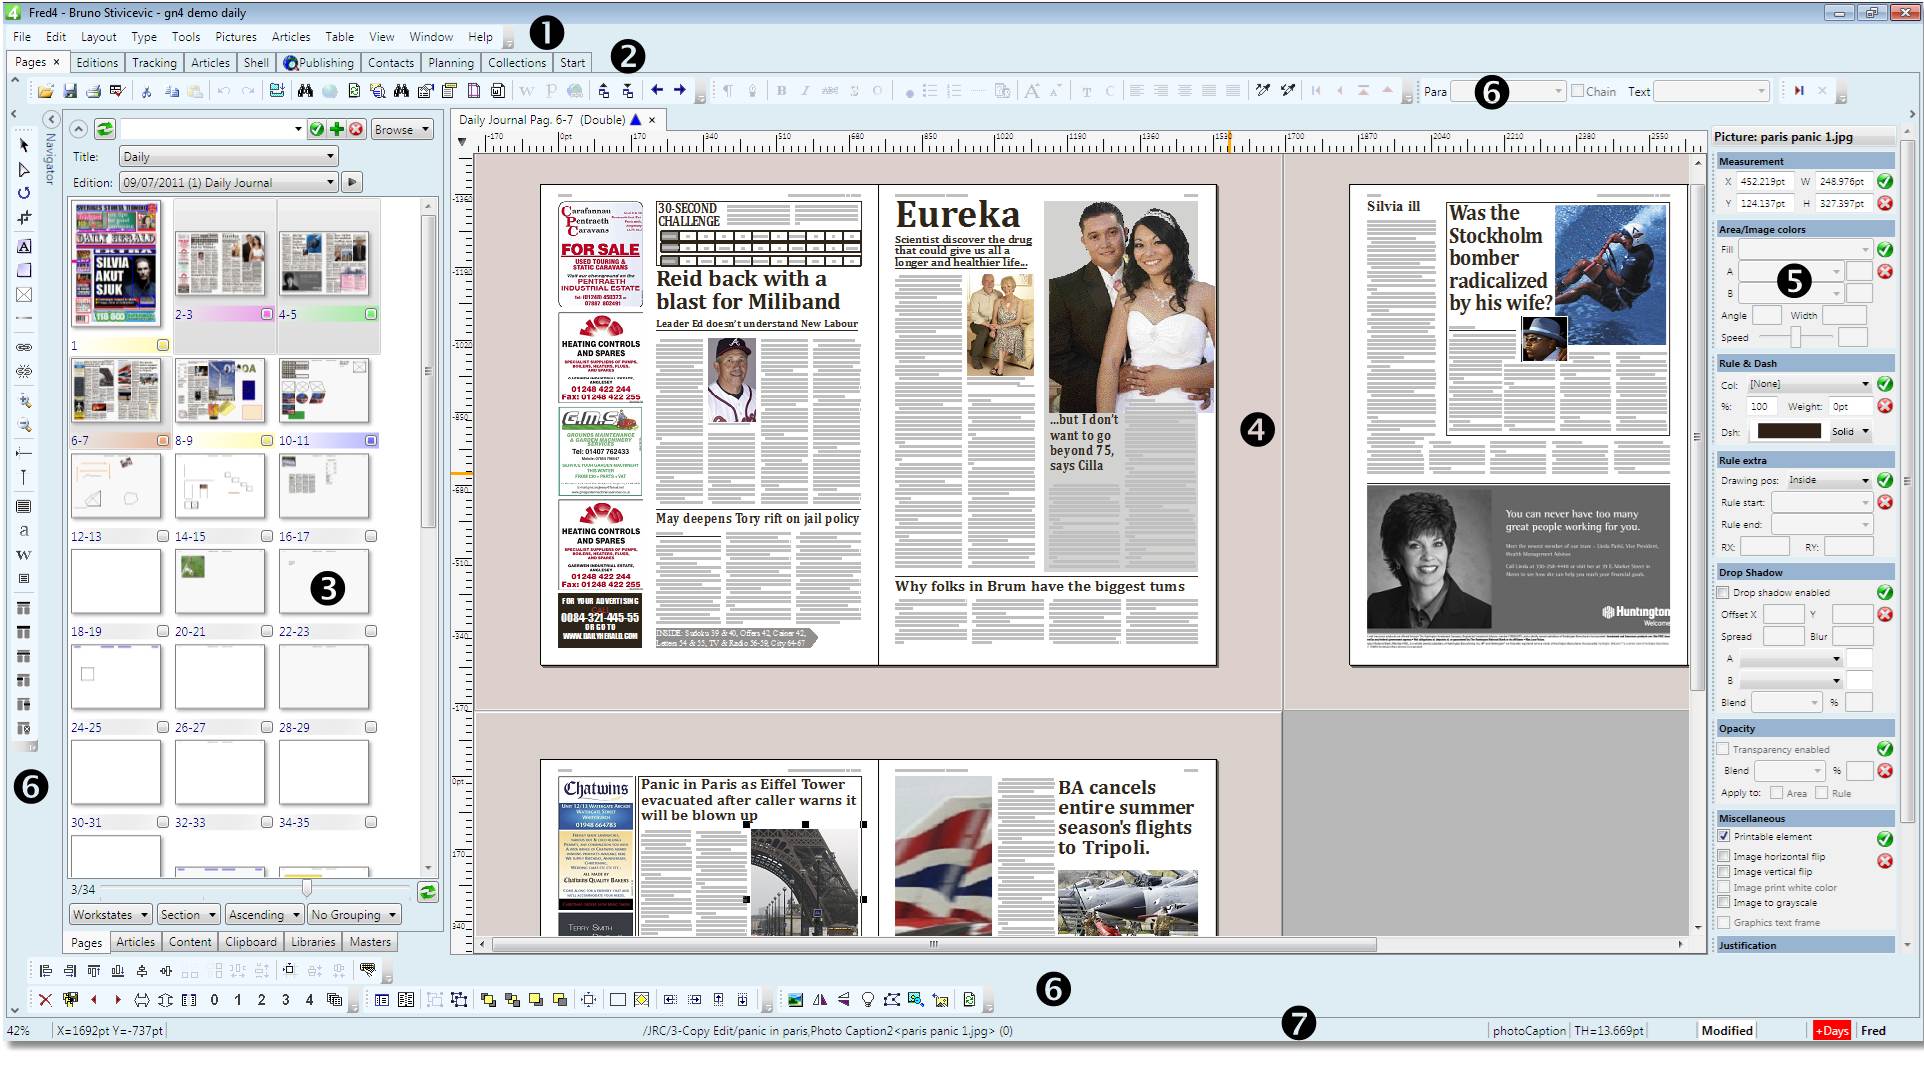The width and height of the screenshot is (1924, 1066).
Task: Open the Browse dropdown button
Action: pyautogui.click(x=402, y=129)
